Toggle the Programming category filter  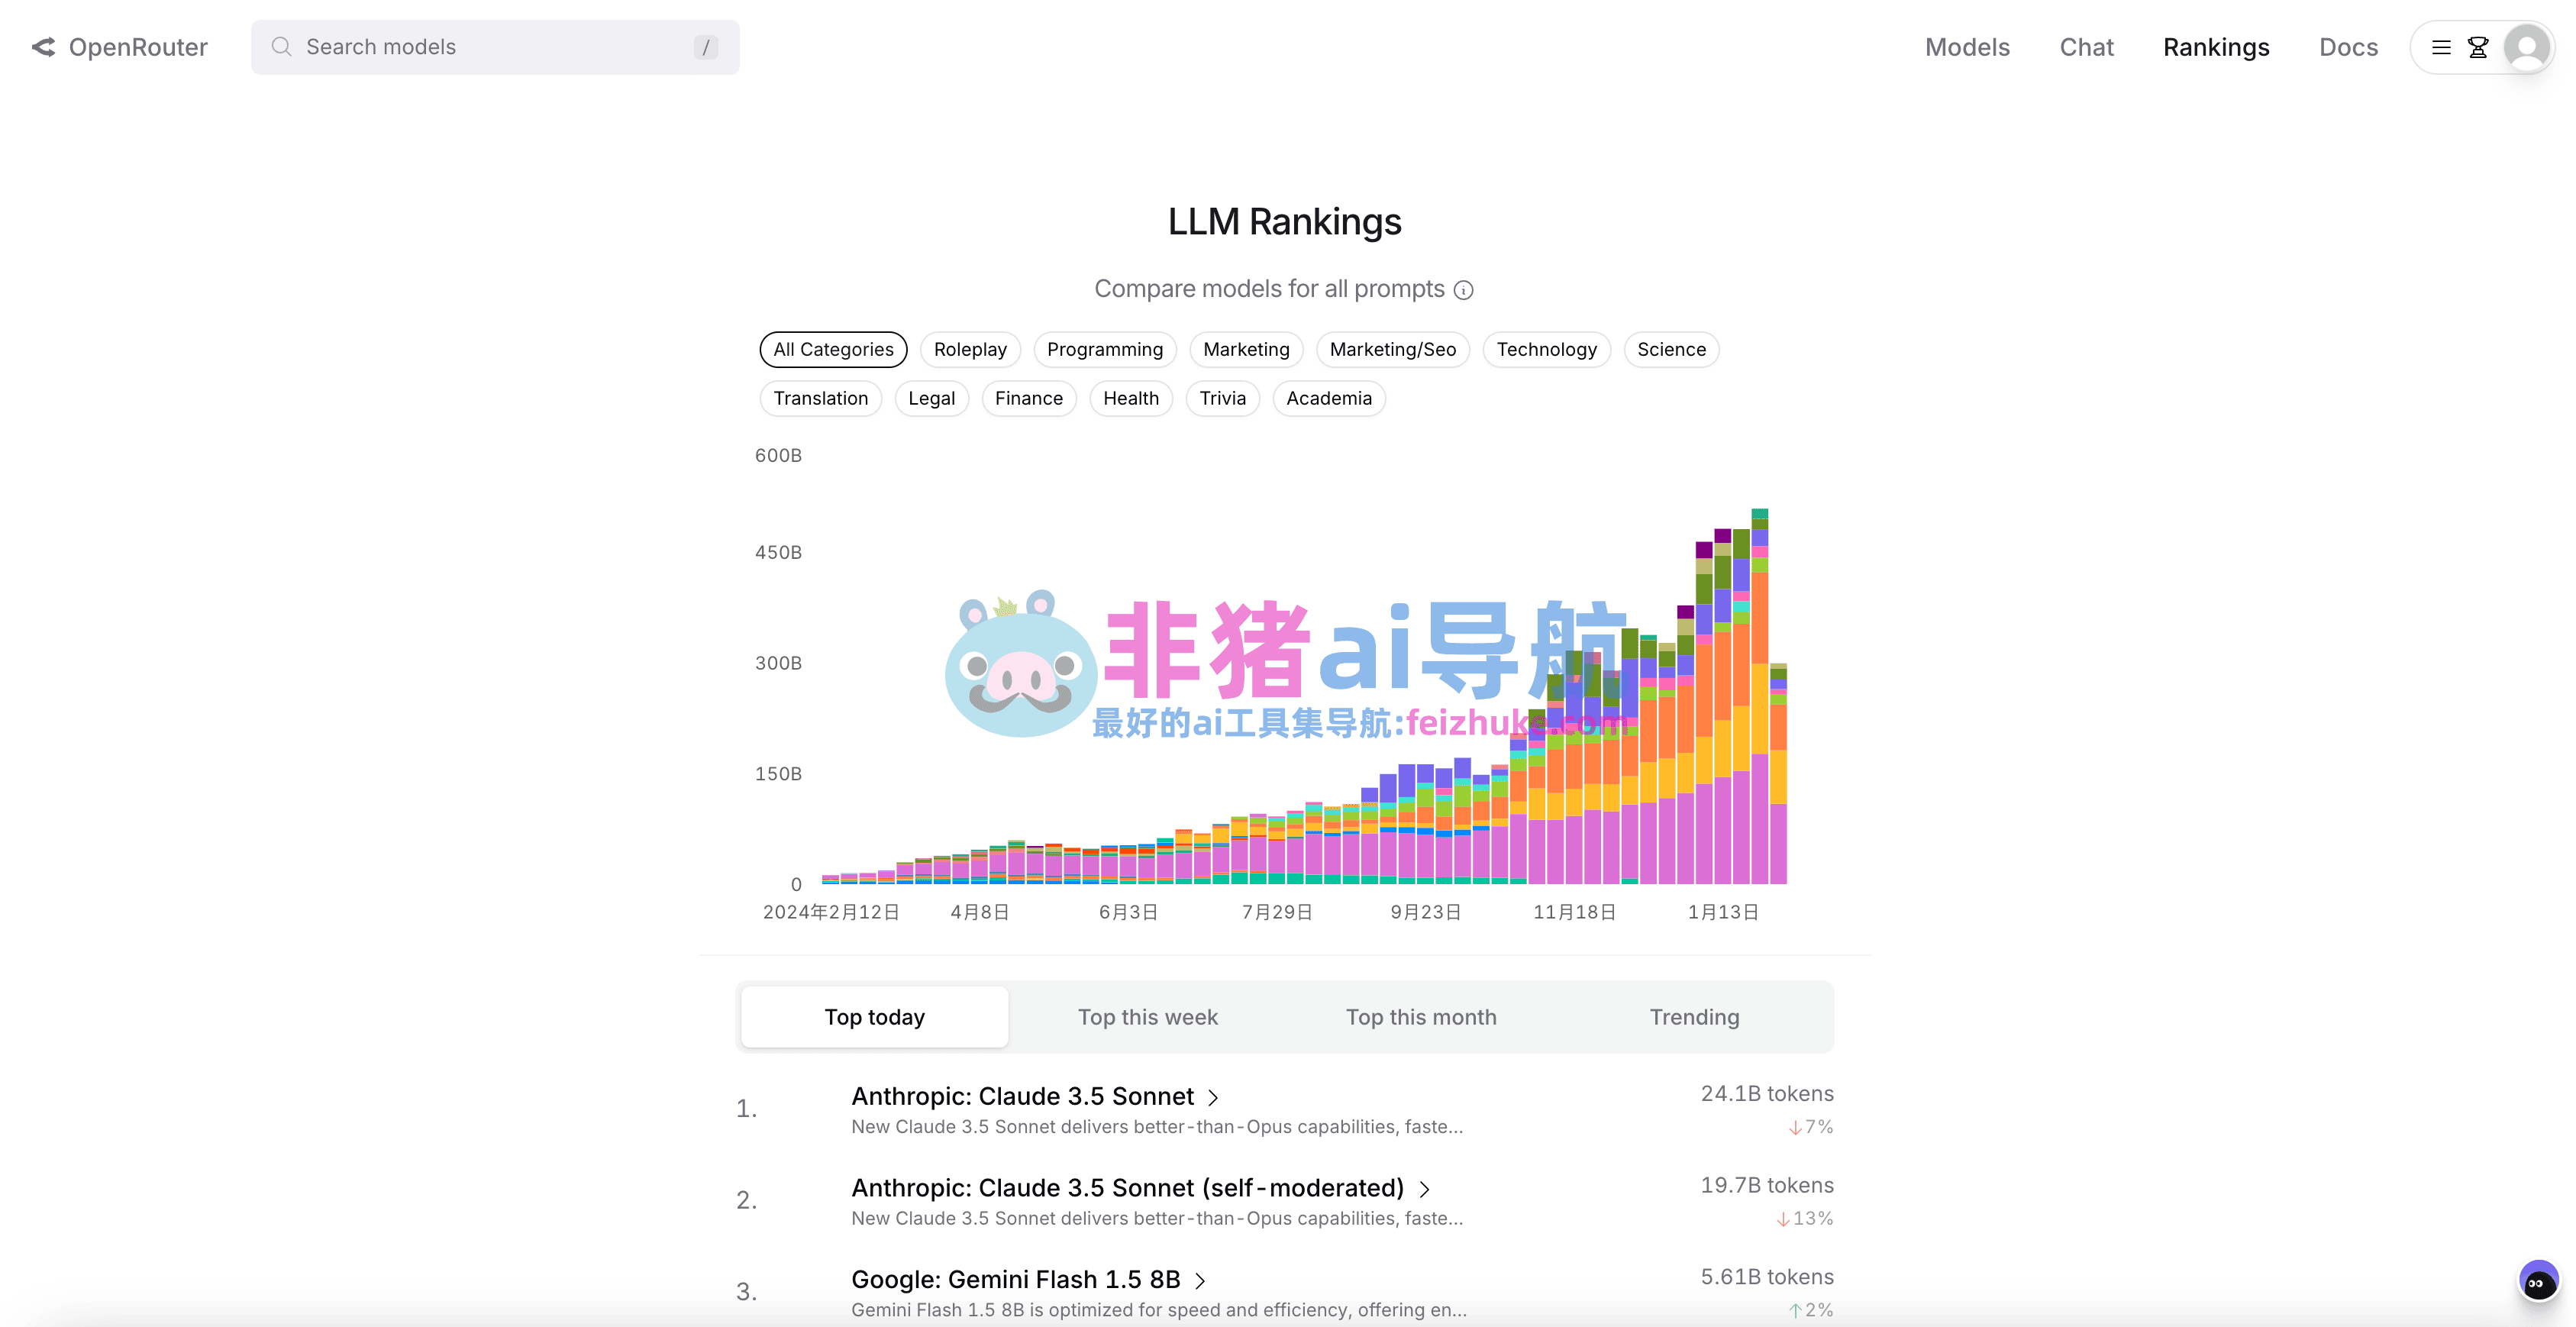point(1104,349)
